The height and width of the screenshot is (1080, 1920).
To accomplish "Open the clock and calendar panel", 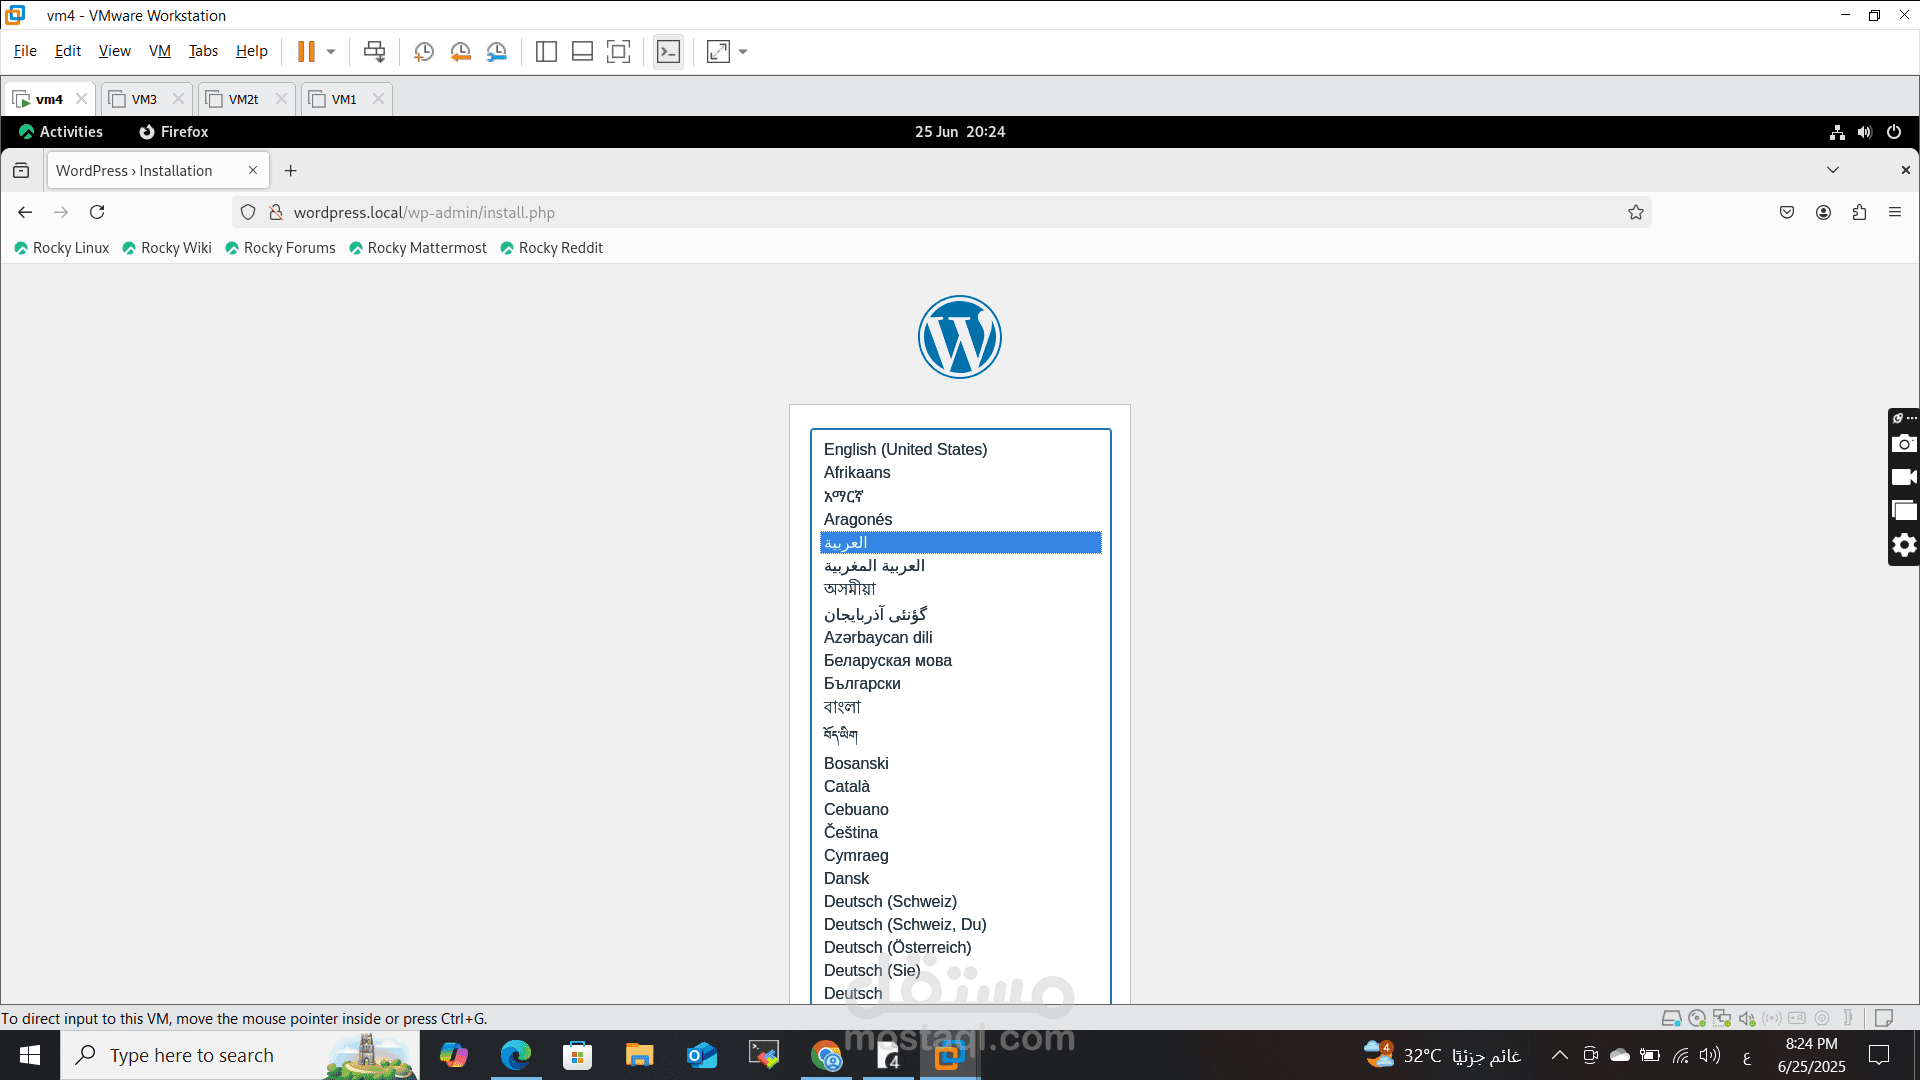I will (960, 131).
